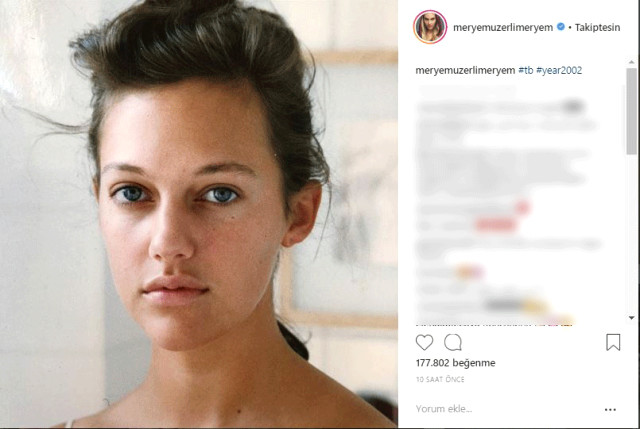Save post with the bookmark icon
This screenshot has width=640, height=429.
[613, 342]
